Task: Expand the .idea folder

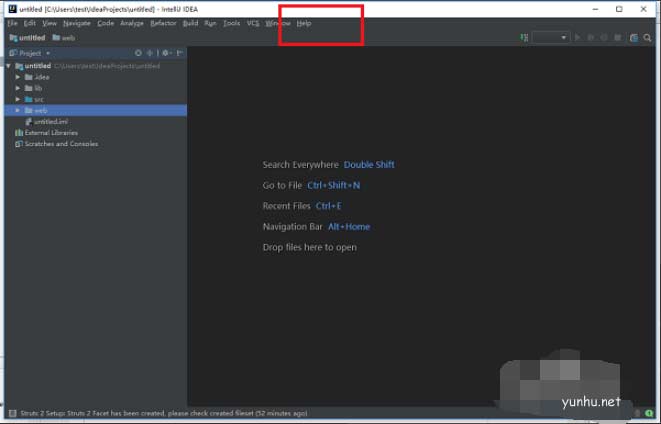Action: 18,77
